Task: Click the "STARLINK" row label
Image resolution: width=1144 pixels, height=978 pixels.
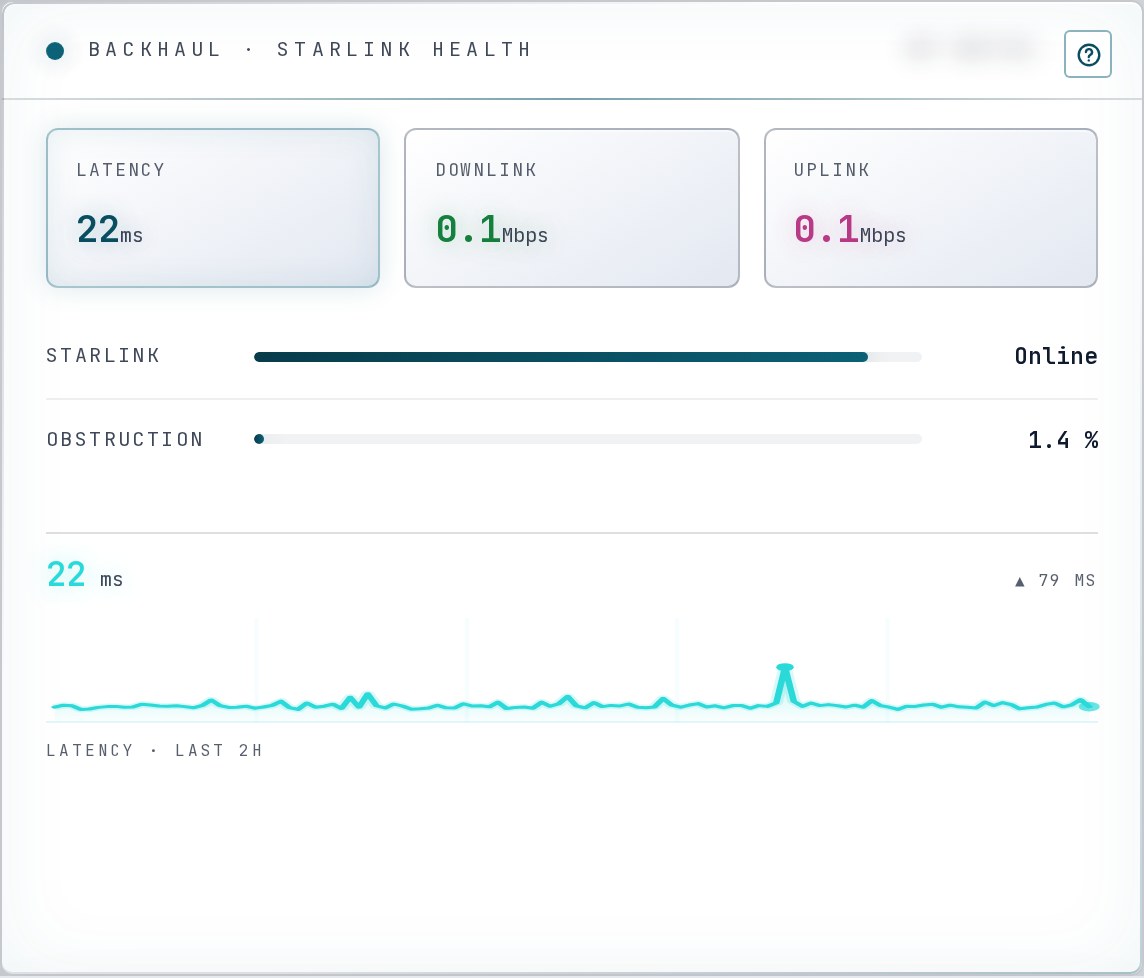Action: tap(103, 355)
